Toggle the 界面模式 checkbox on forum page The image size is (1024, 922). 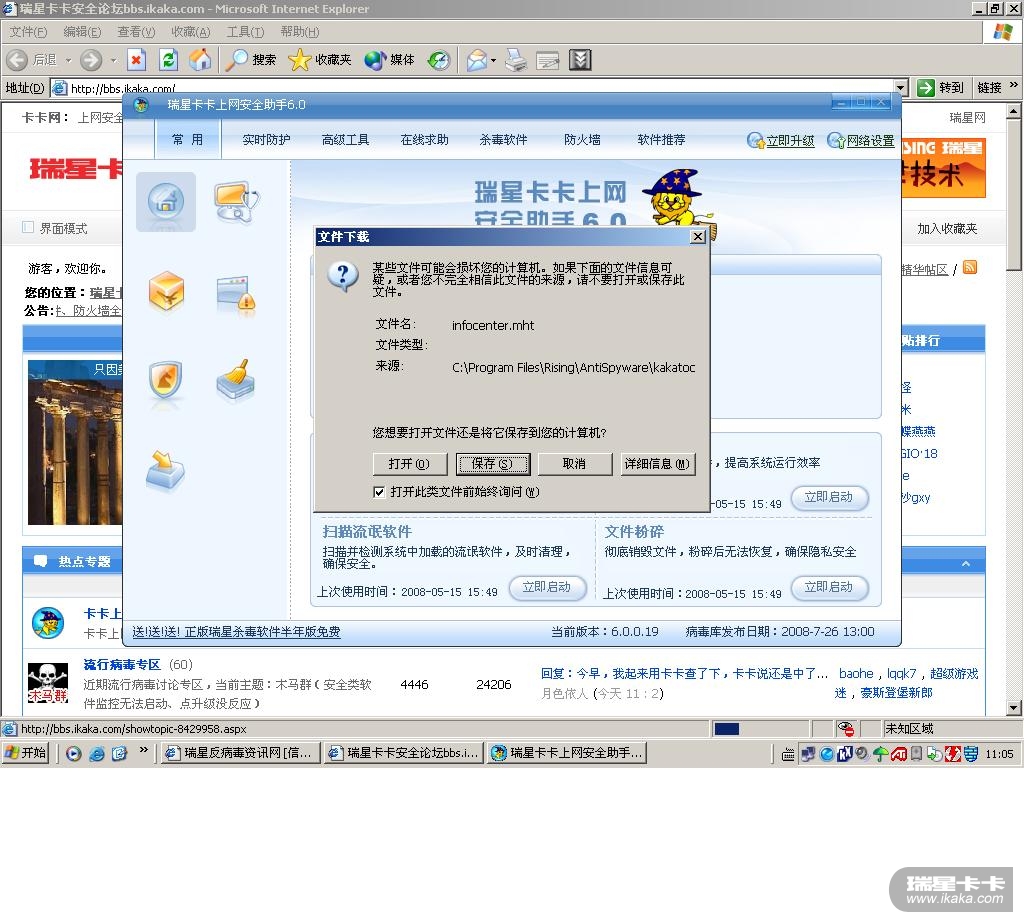pyautogui.click(x=28, y=227)
